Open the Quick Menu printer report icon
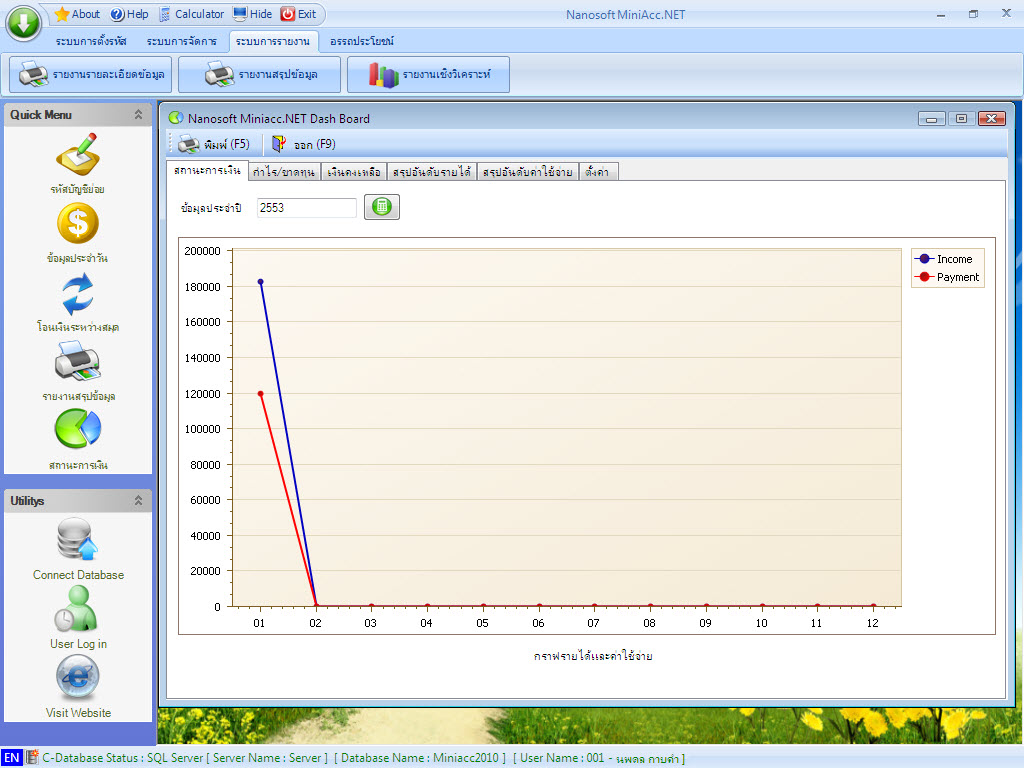 point(78,361)
